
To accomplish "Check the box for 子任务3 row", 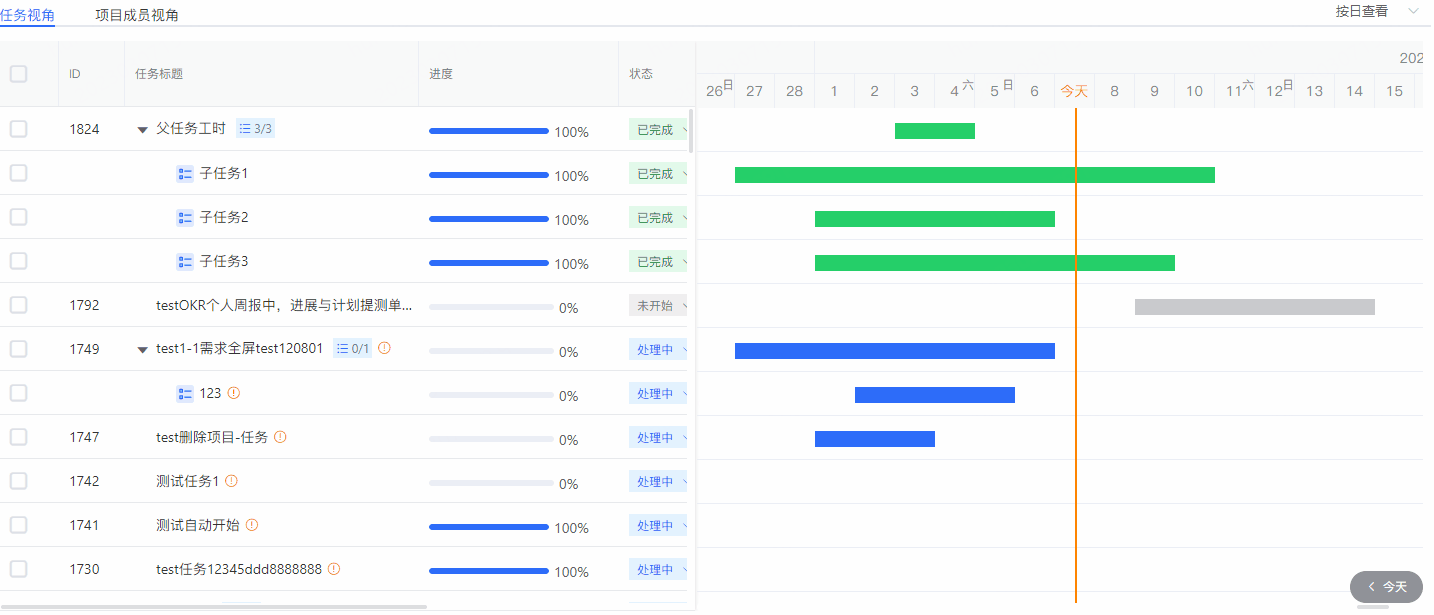I will (x=18, y=261).
